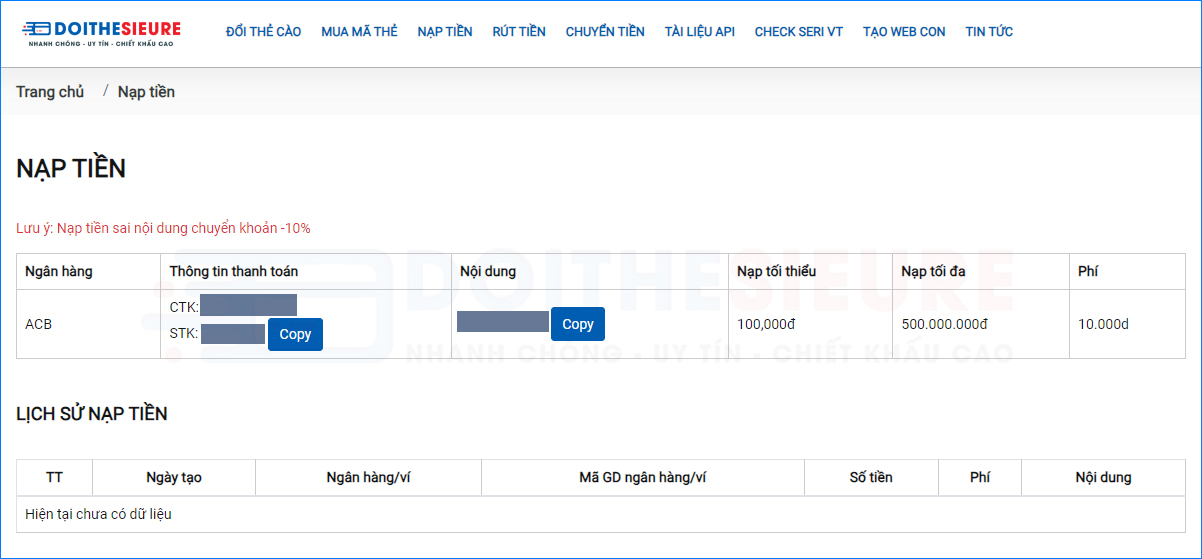Image resolution: width=1202 pixels, height=559 pixels.
Task: Copy the Nội dung transfer content
Action: coord(577,324)
